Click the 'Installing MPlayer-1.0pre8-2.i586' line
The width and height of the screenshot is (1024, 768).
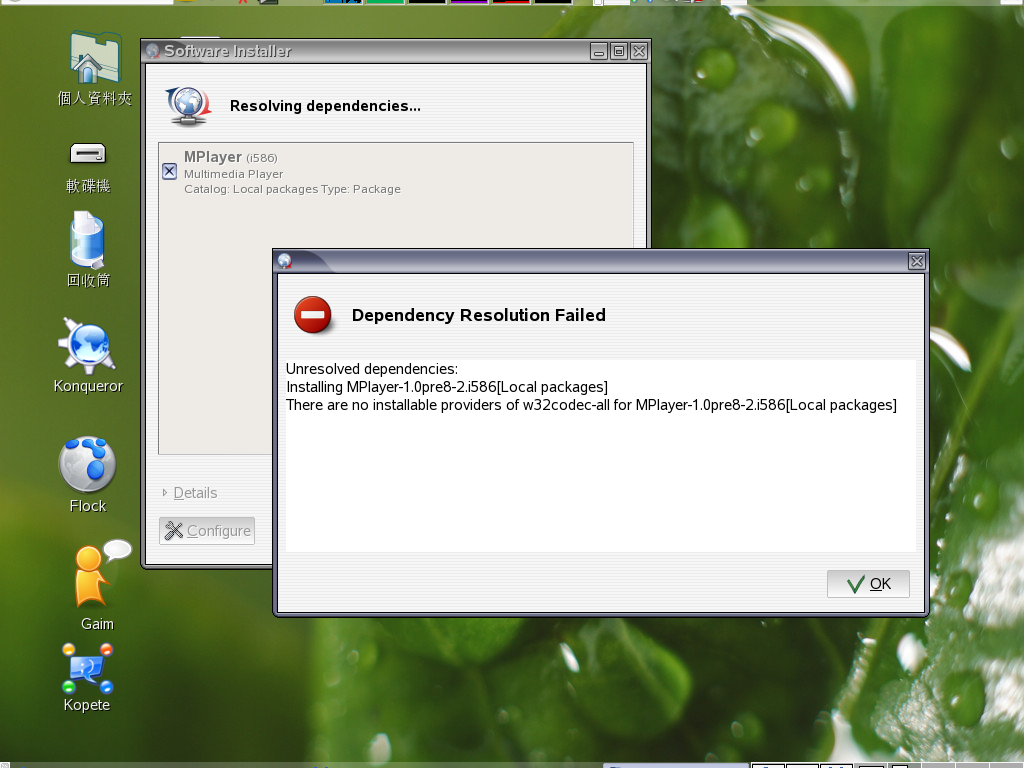(447, 387)
